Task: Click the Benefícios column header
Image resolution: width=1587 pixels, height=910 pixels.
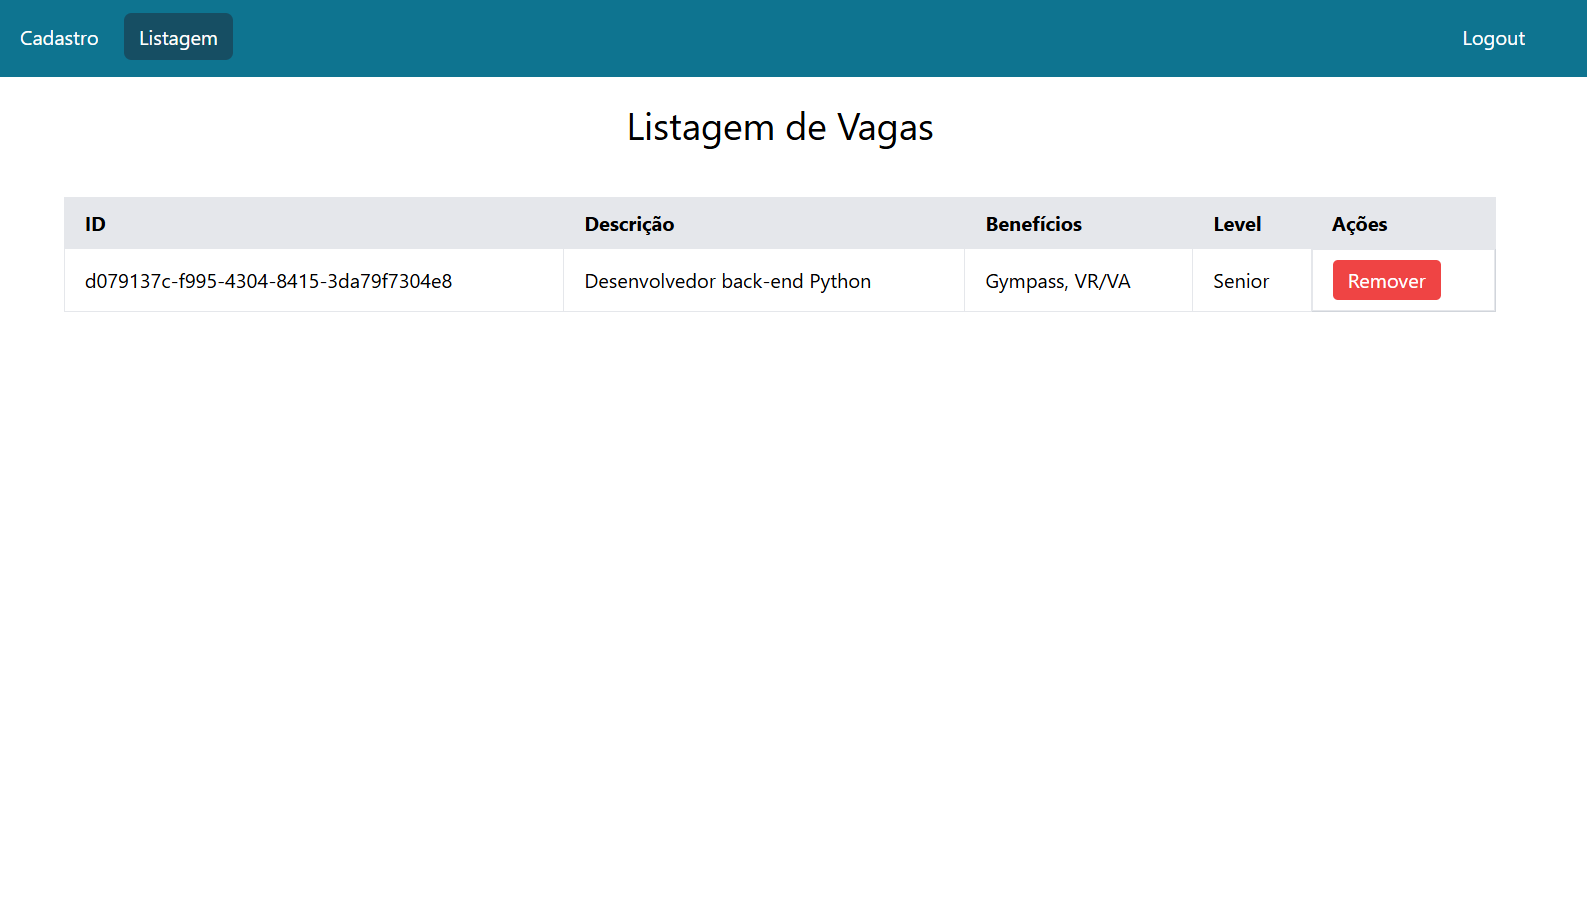Action: [x=1033, y=224]
